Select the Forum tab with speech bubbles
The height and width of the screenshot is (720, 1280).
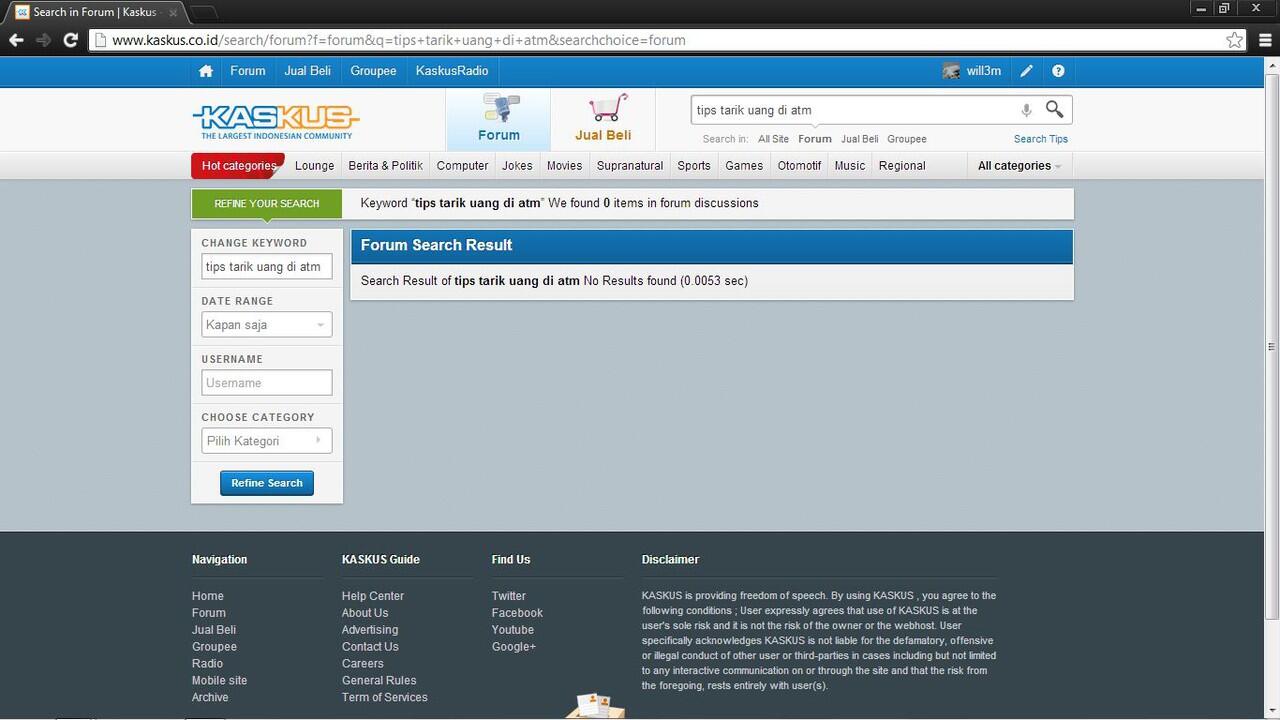pos(498,120)
